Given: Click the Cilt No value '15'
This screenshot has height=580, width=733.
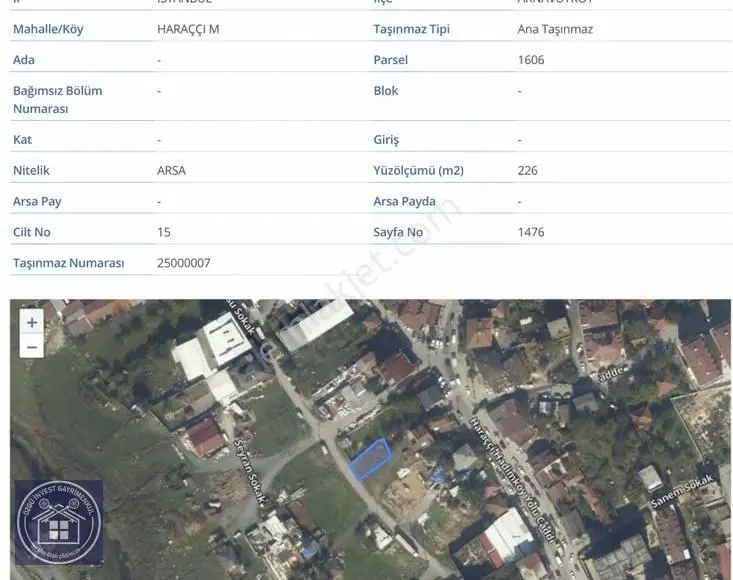Looking at the screenshot, I should [x=164, y=232].
